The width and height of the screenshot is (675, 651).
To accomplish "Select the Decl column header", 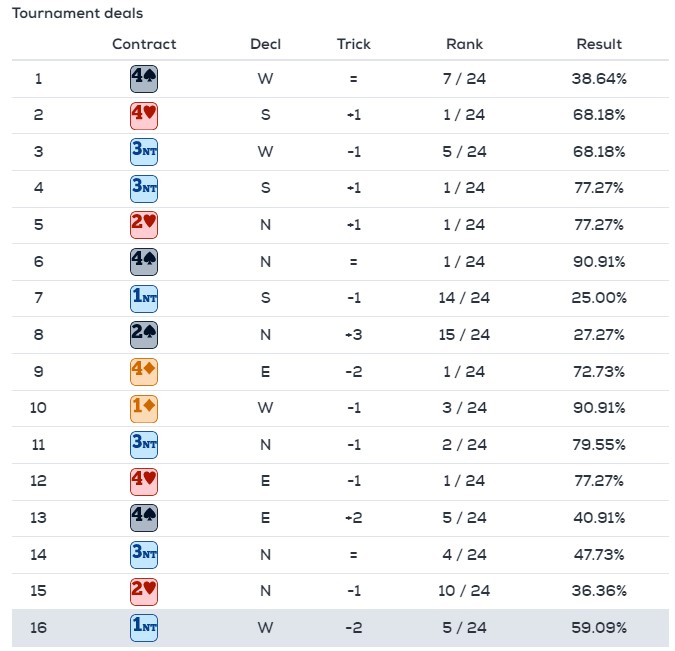I will click(x=266, y=44).
